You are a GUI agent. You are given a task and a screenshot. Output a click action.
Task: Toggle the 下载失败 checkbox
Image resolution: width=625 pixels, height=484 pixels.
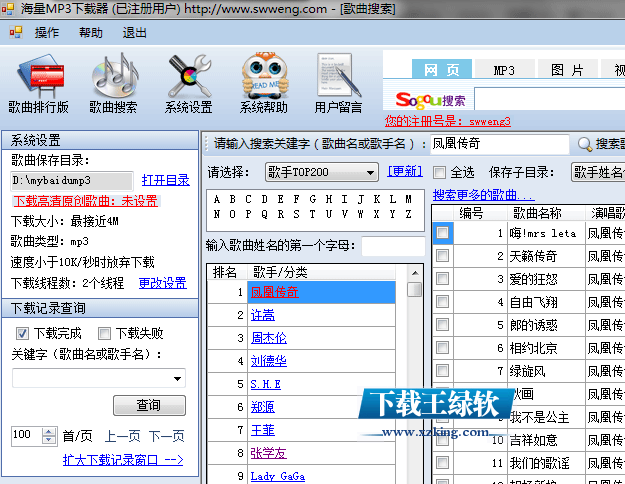coord(104,333)
